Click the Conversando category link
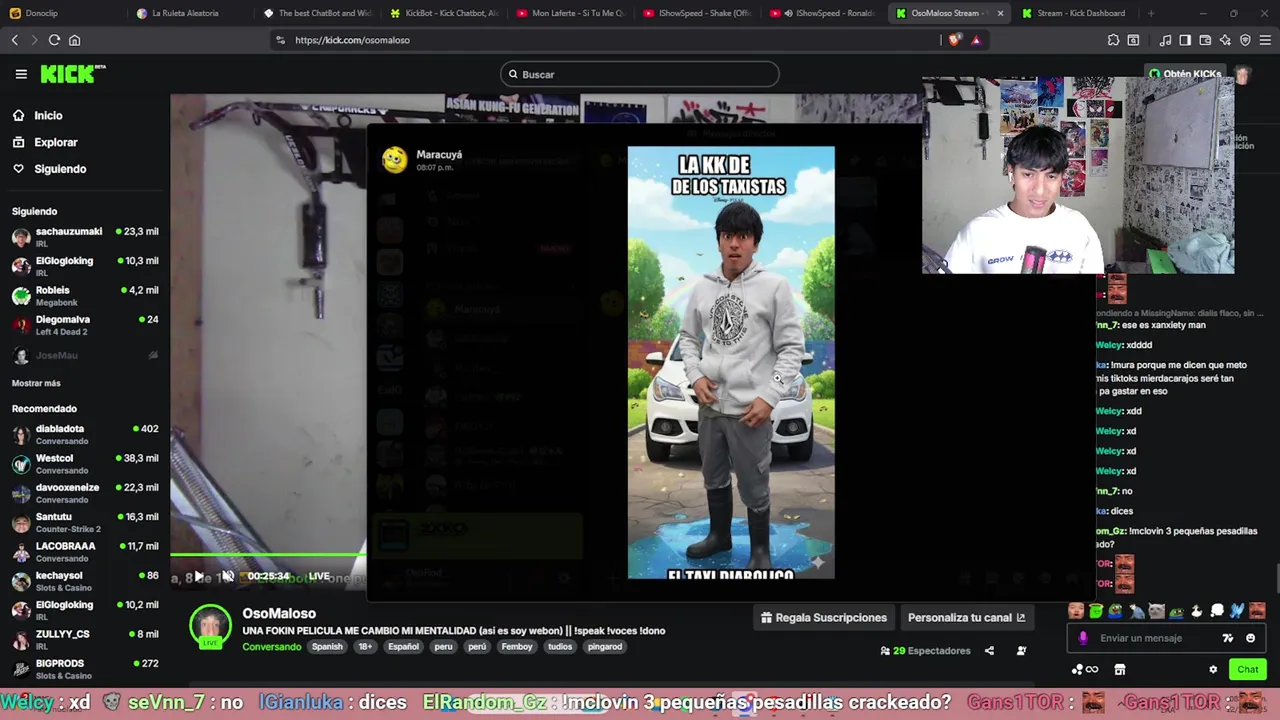1280x720 pixels. coord(271,647)
